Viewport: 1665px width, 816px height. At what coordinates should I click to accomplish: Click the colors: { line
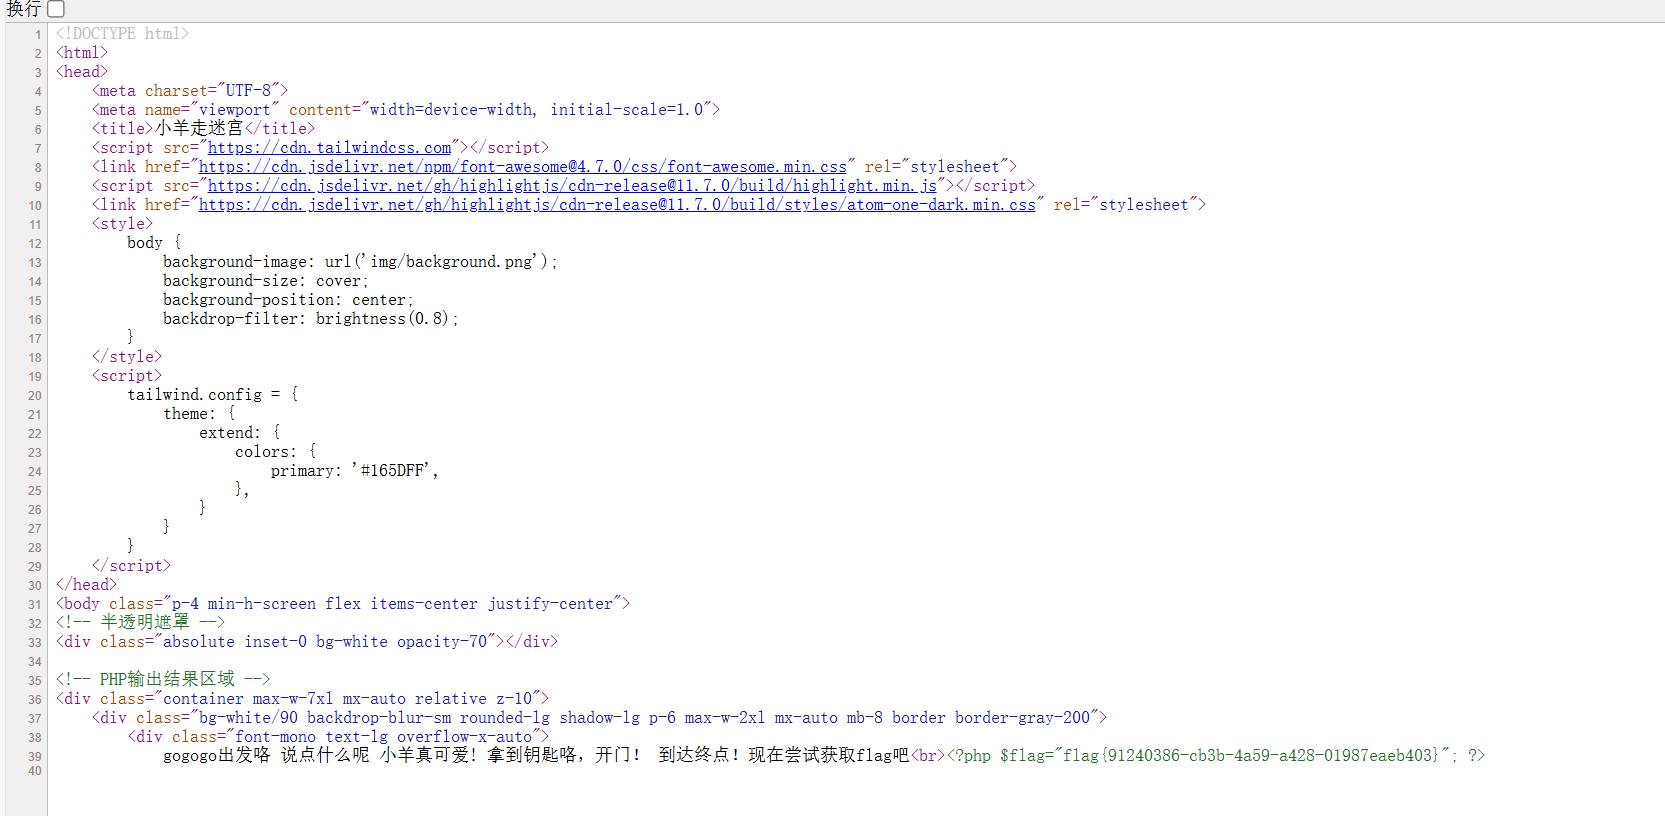pos(275,452)
